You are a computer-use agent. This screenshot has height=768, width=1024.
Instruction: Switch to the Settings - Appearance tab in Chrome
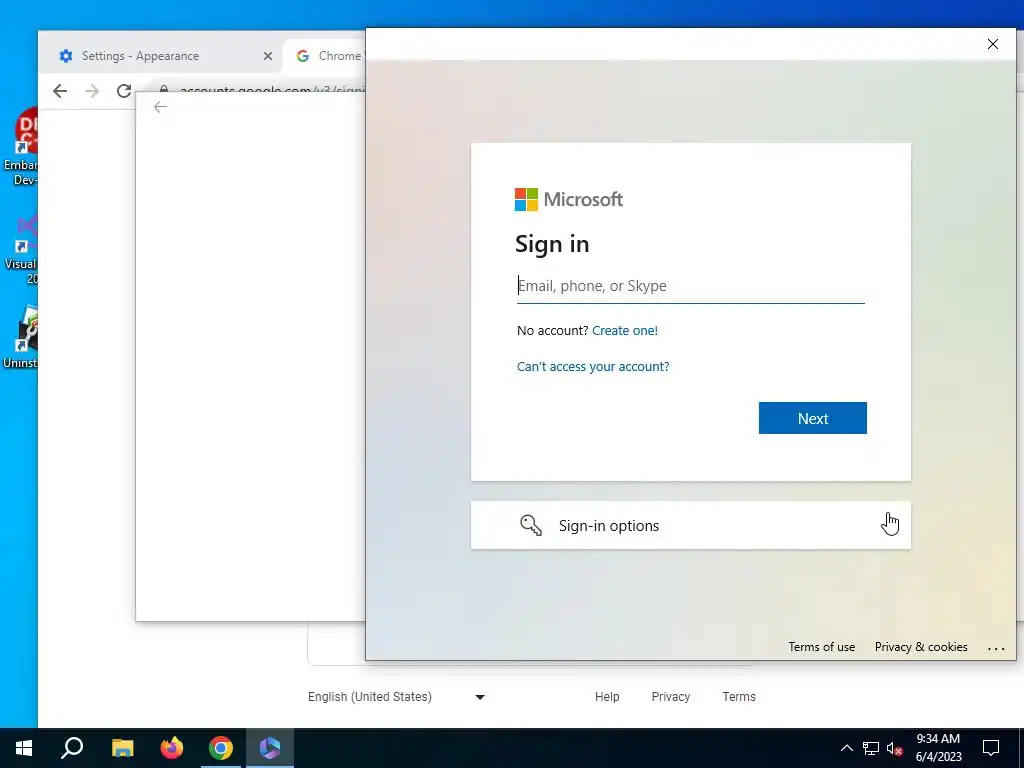160,56
